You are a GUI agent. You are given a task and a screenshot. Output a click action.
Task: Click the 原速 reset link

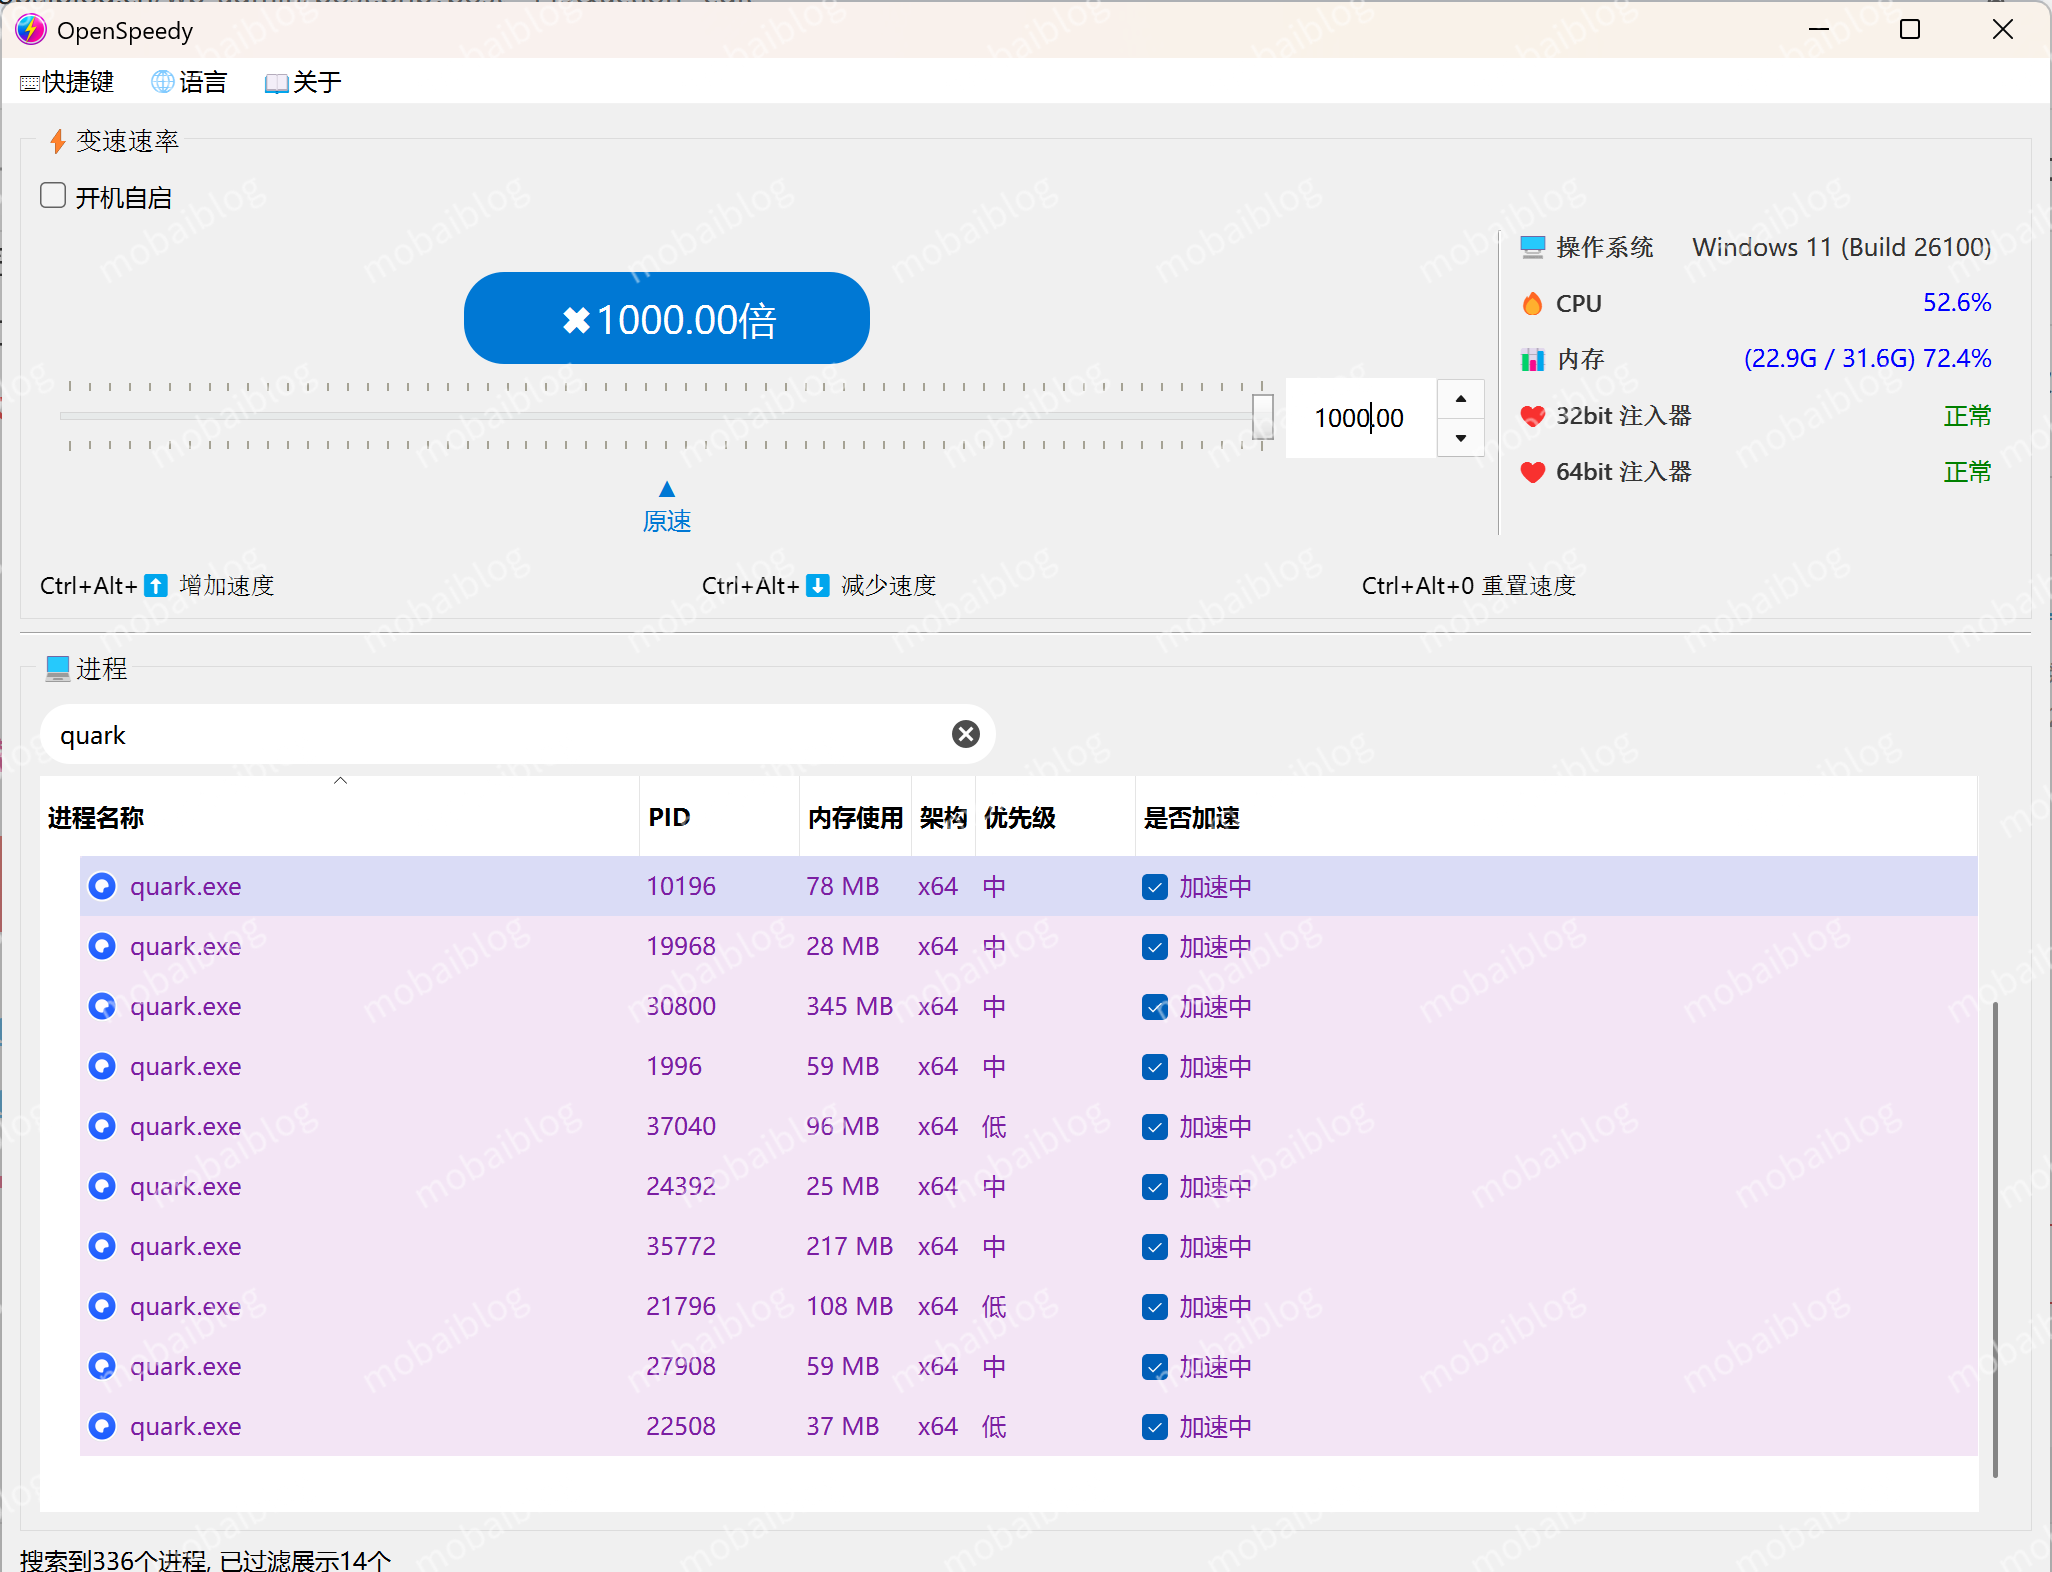666,520
